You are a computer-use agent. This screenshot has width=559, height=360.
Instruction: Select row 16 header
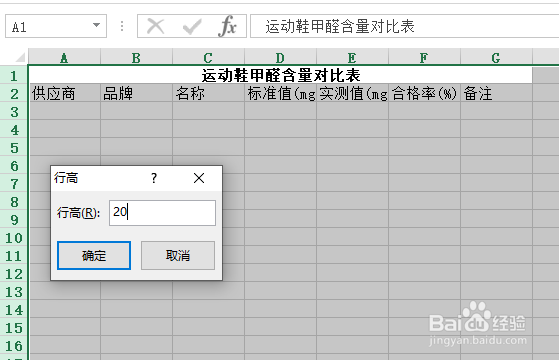point(14,345)
